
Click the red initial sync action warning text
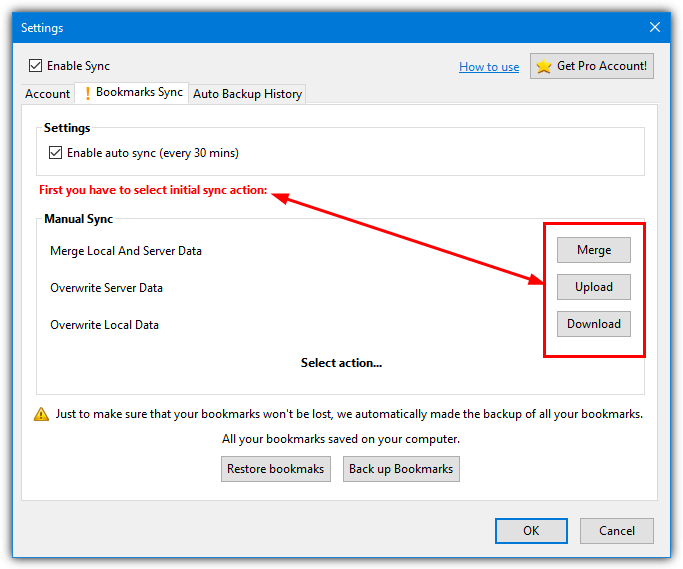[153, 190]
